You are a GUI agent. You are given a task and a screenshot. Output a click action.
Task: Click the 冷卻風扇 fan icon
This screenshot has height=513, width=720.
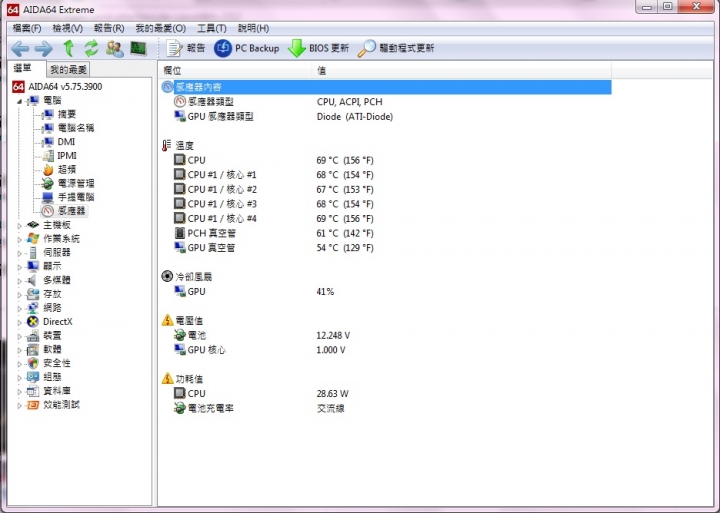167,276
